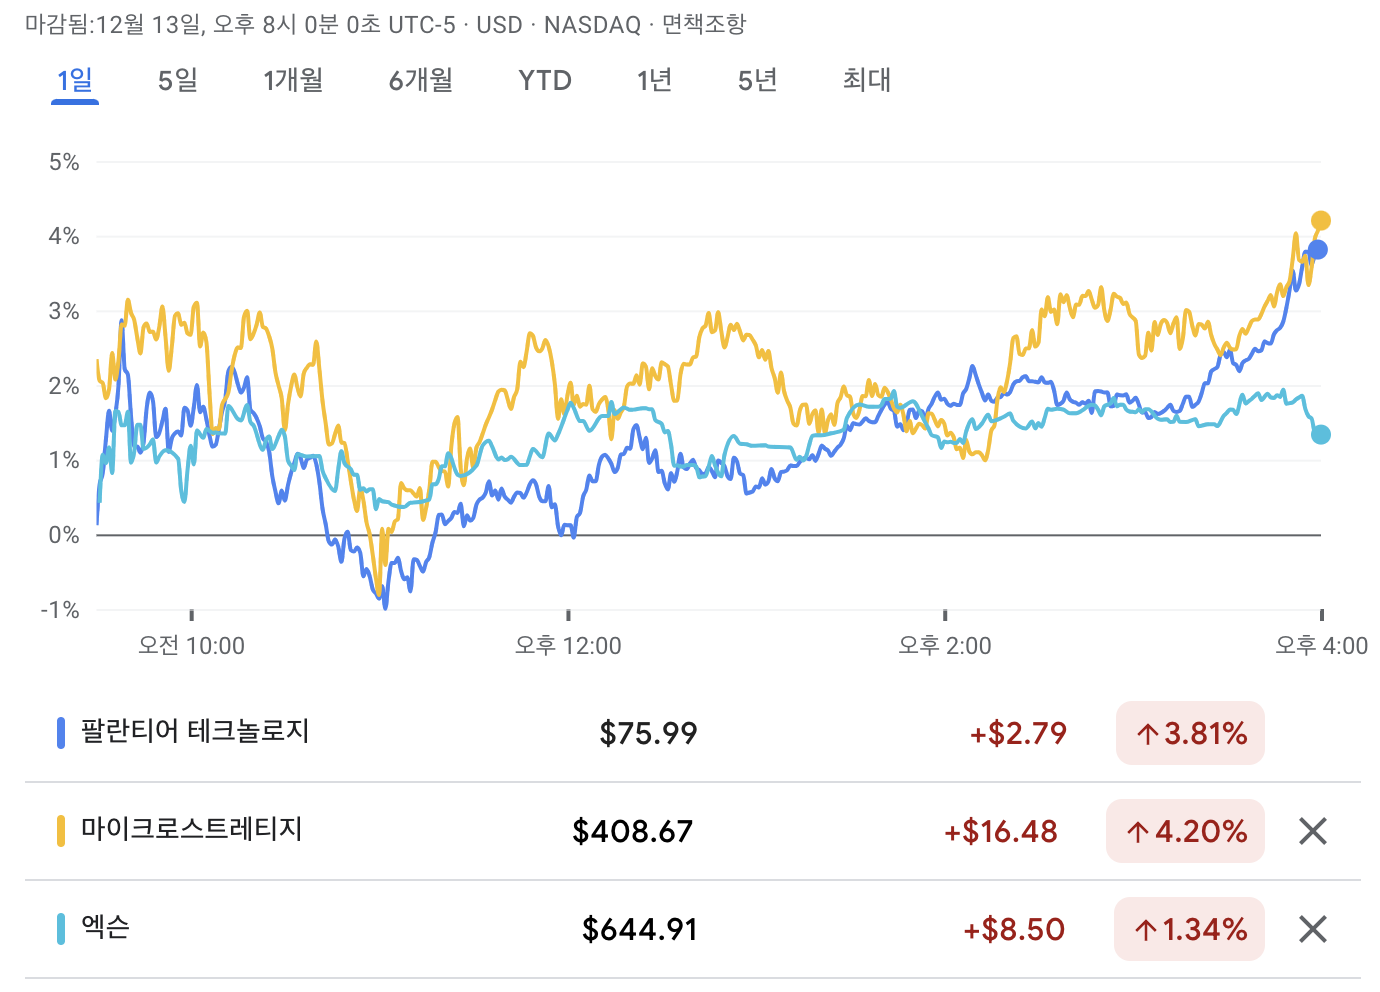
Task: Click the 4% y-axis label
Action: (64, 236)
